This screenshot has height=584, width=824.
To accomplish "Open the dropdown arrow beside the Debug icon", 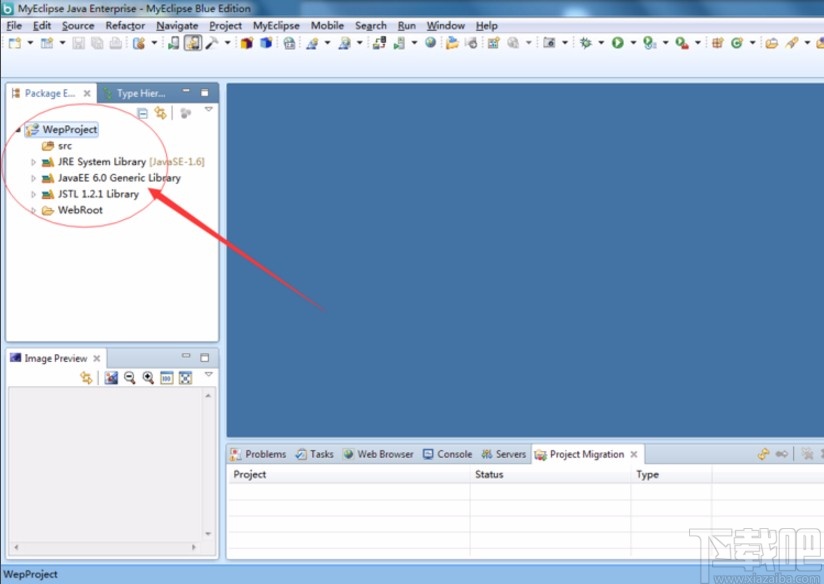I will coord(601,43).
